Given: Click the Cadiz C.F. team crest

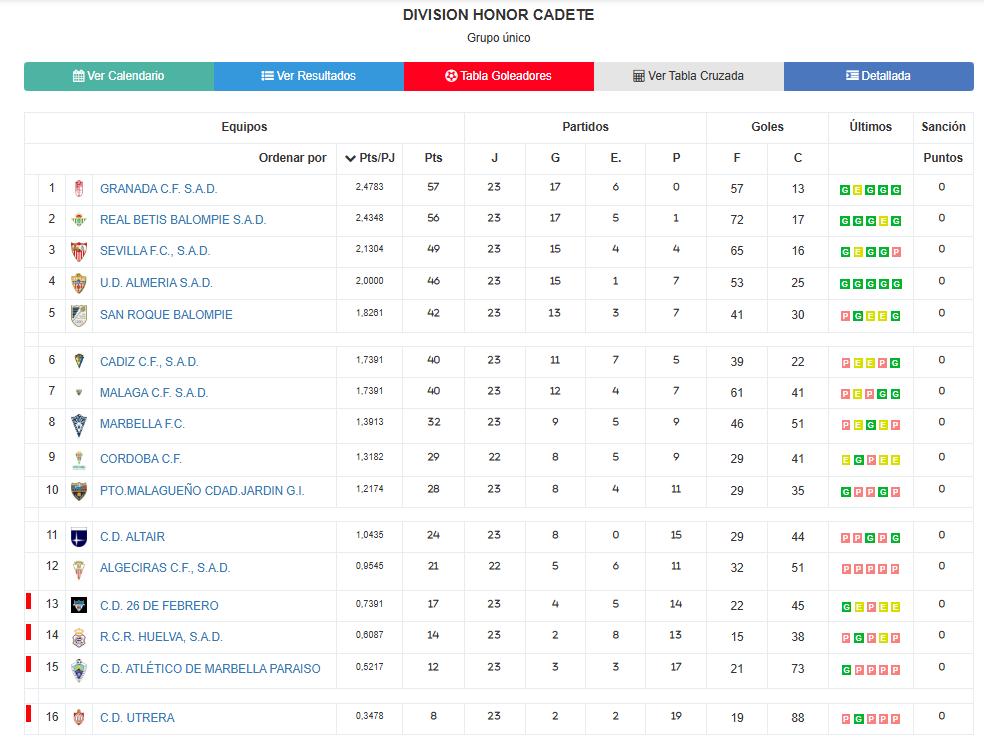Looking at the screenshot, I should click(78, 361).
